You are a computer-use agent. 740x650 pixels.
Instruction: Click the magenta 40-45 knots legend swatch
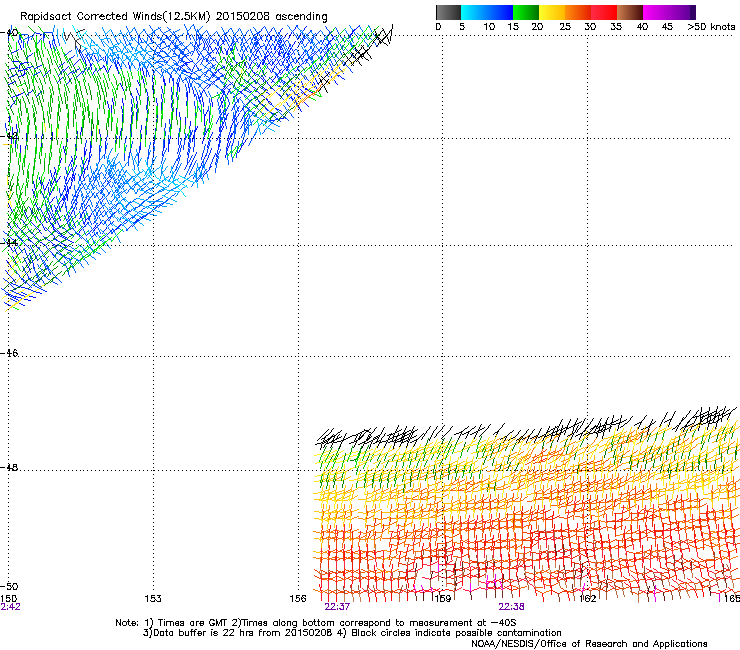656,12
